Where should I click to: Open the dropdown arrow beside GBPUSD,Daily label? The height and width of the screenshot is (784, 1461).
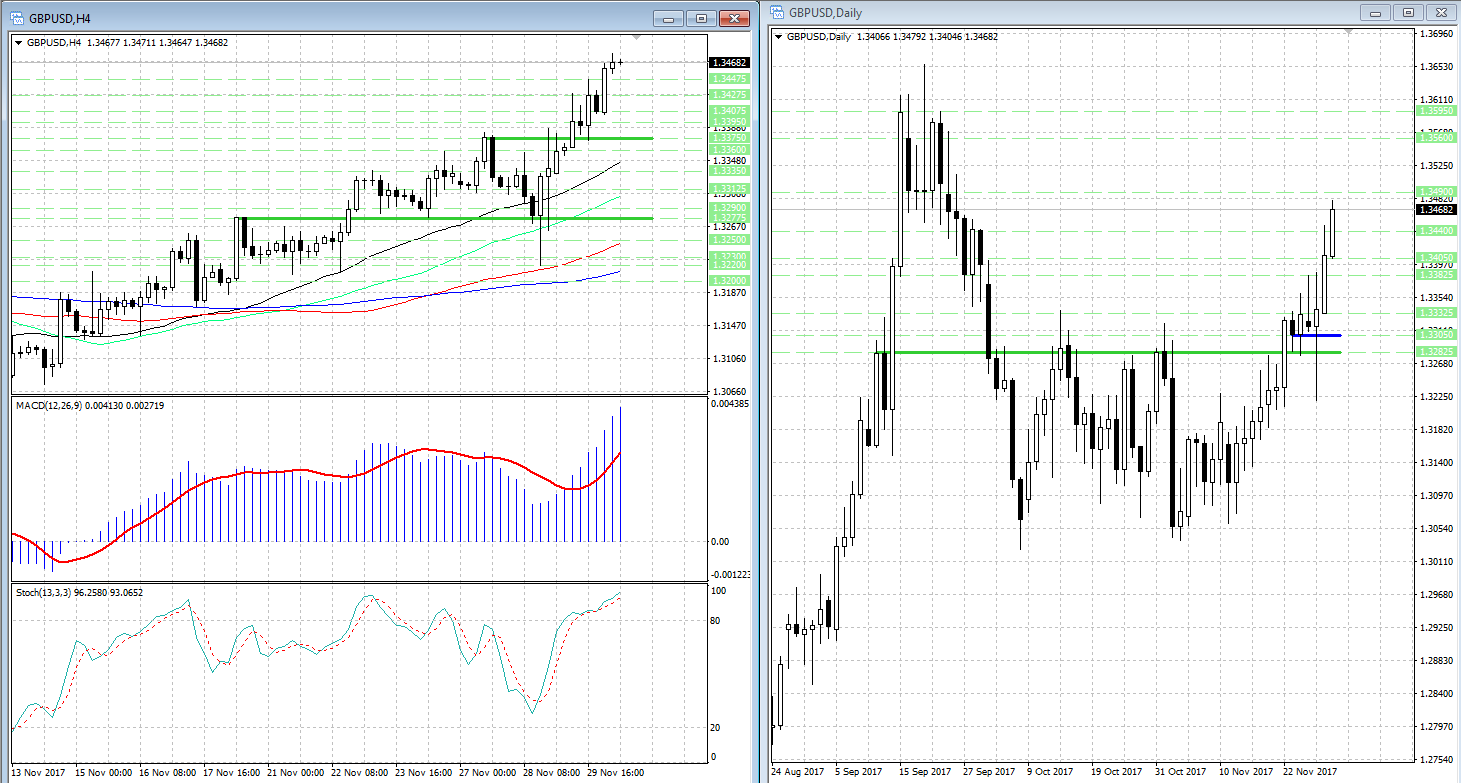(780, 37)
